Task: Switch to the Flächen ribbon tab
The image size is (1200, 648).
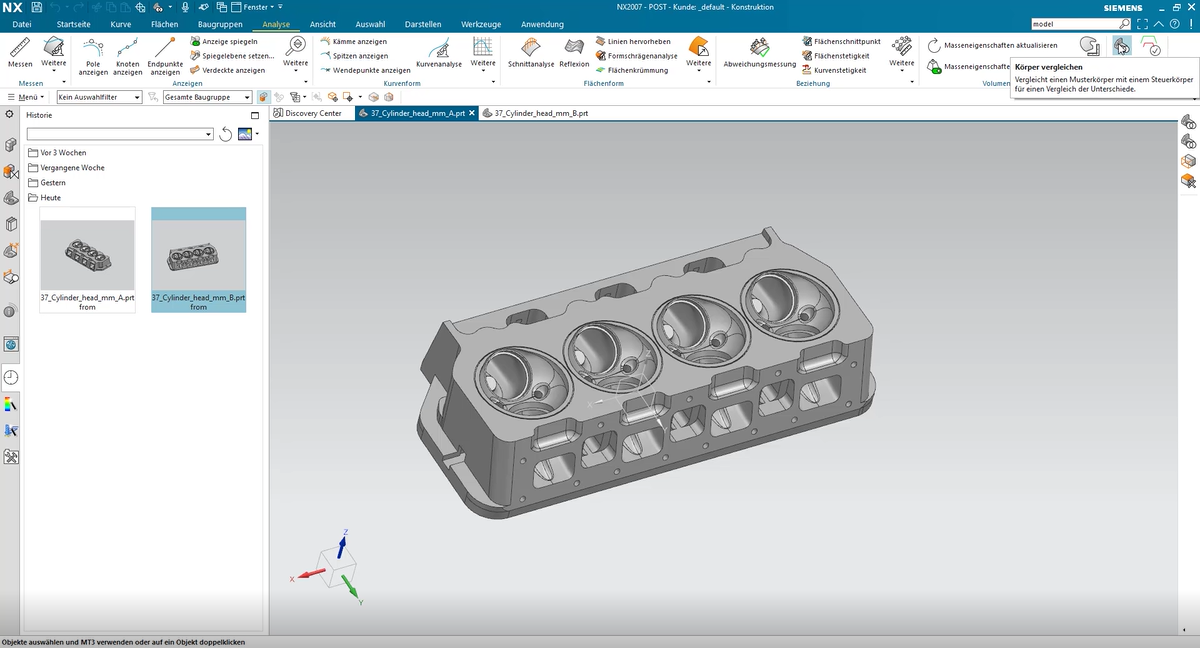Action: (x=164, y=24)
